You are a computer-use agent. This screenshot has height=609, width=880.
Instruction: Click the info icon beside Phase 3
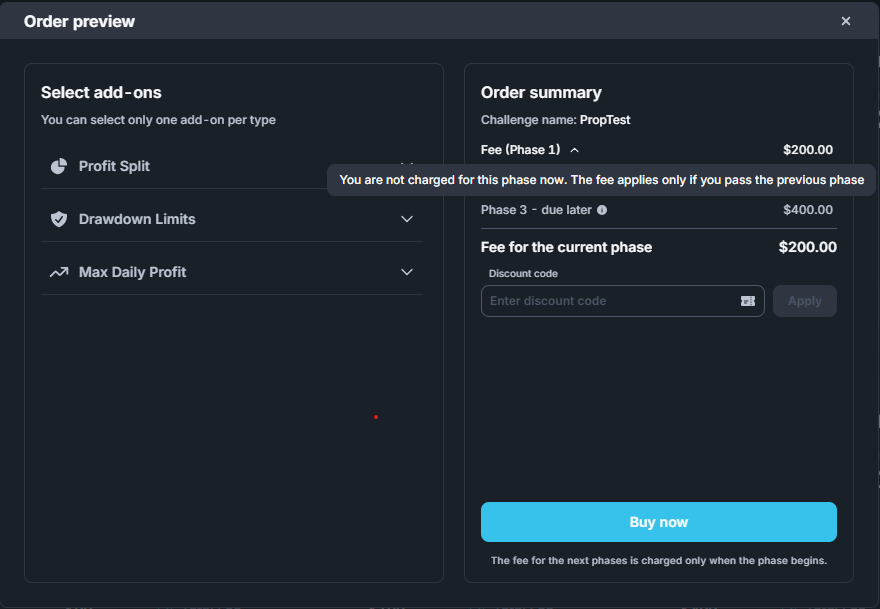click(x=602, y=210)
